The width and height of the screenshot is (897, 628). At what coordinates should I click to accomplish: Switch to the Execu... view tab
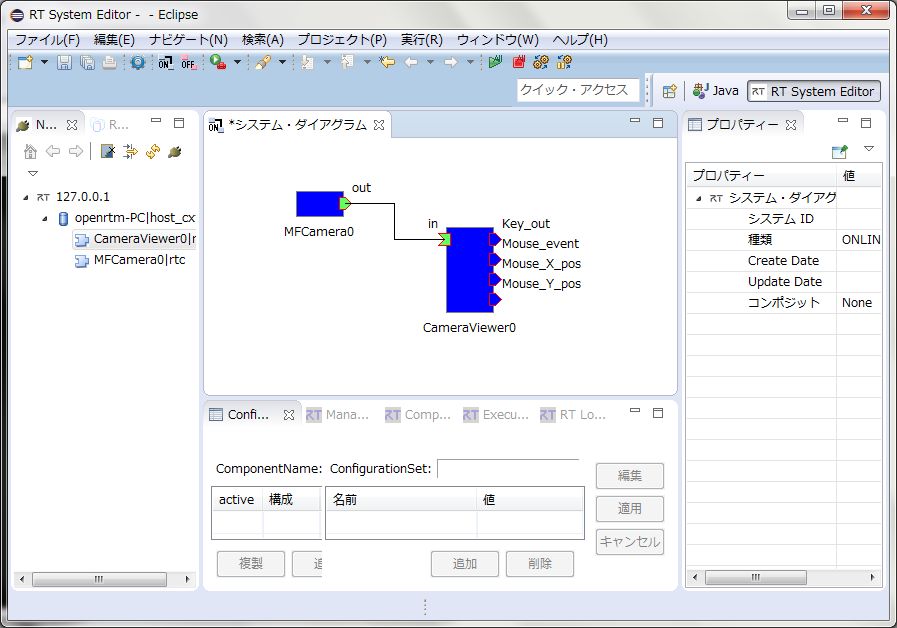495,415
